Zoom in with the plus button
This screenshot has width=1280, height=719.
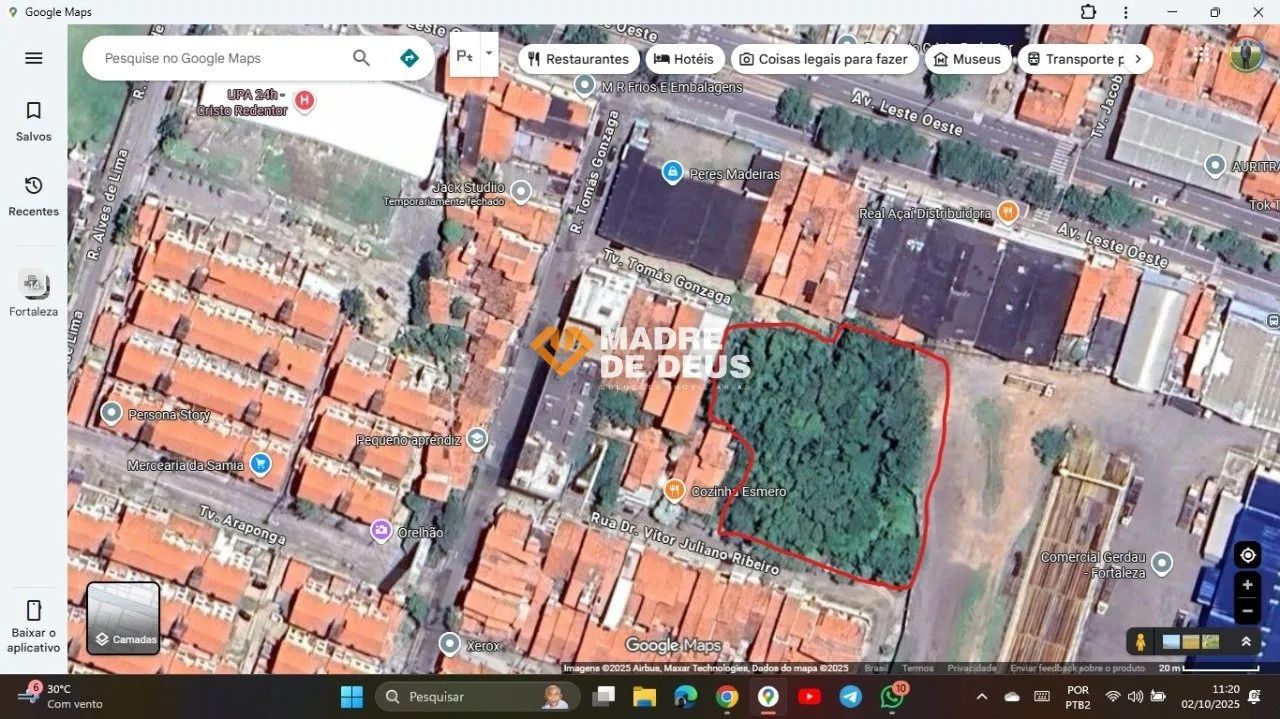tap(1247, 585)
